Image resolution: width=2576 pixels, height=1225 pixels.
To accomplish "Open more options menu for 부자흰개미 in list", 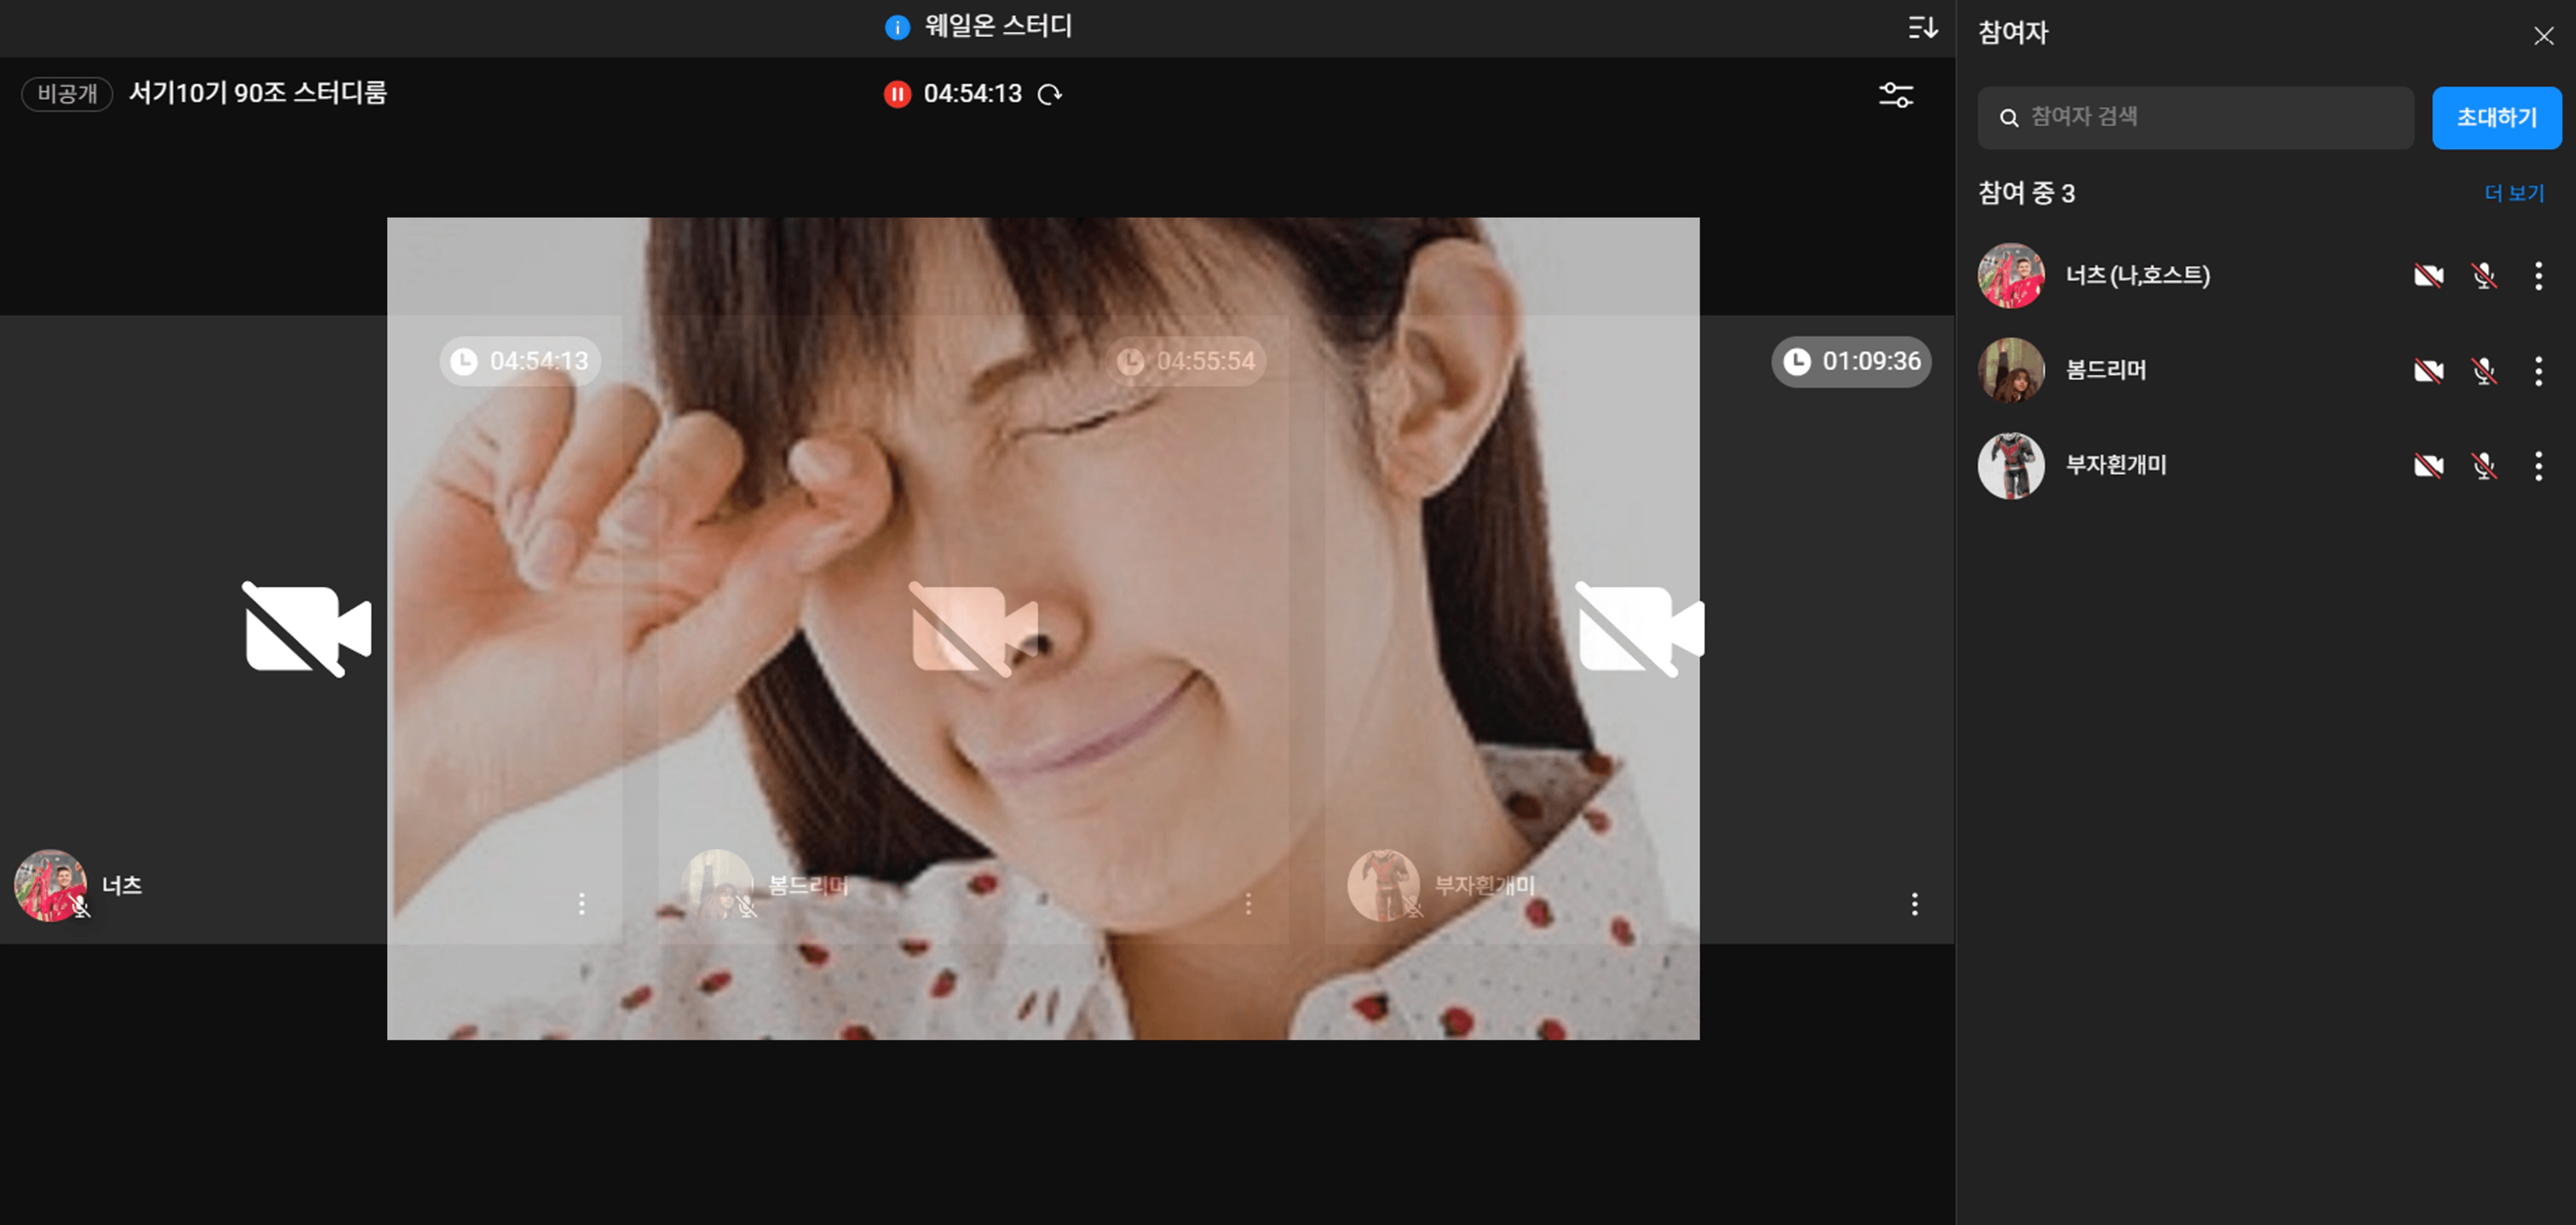I will pos(2538,466).
